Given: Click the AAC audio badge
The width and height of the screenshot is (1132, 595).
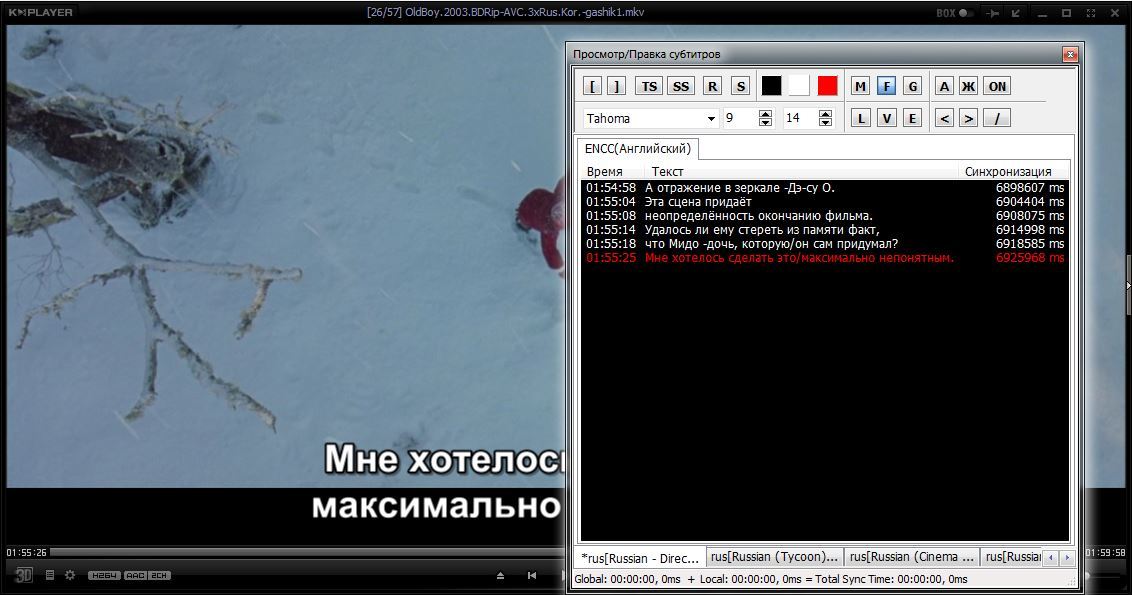Looking at the screenshot, I should pos(135,576).
